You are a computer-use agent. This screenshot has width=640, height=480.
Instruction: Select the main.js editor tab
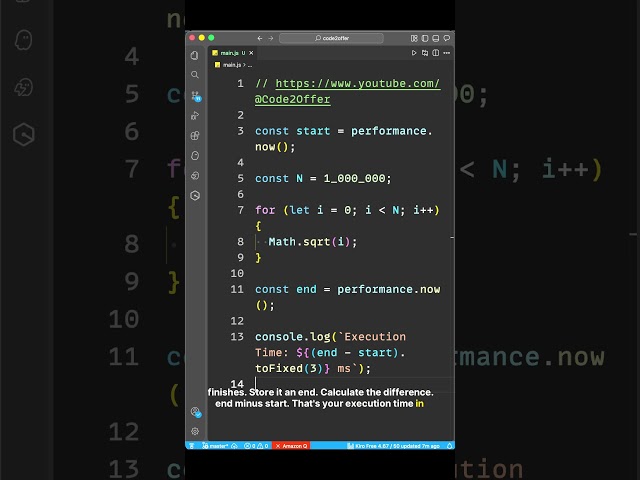coord(232,53)
